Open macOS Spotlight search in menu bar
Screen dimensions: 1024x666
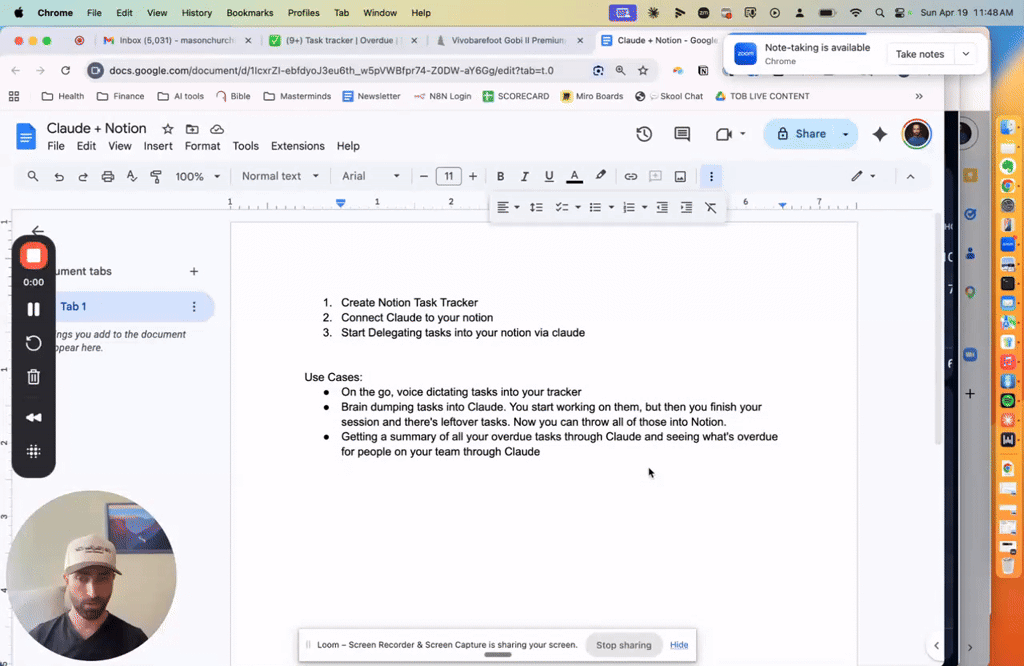click(880, 12)
